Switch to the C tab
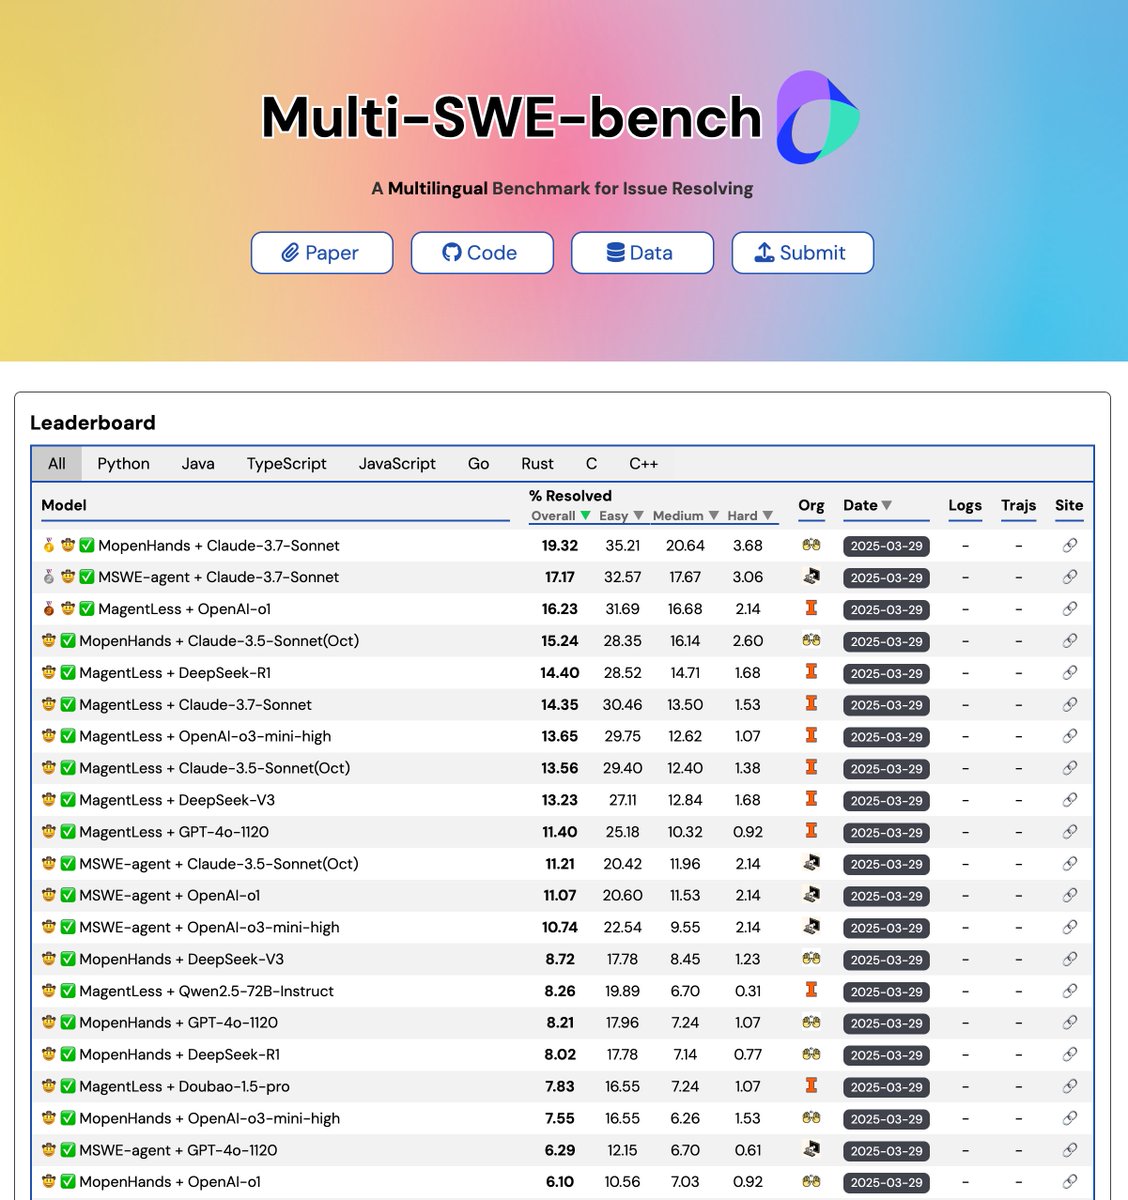 (591, 464)
